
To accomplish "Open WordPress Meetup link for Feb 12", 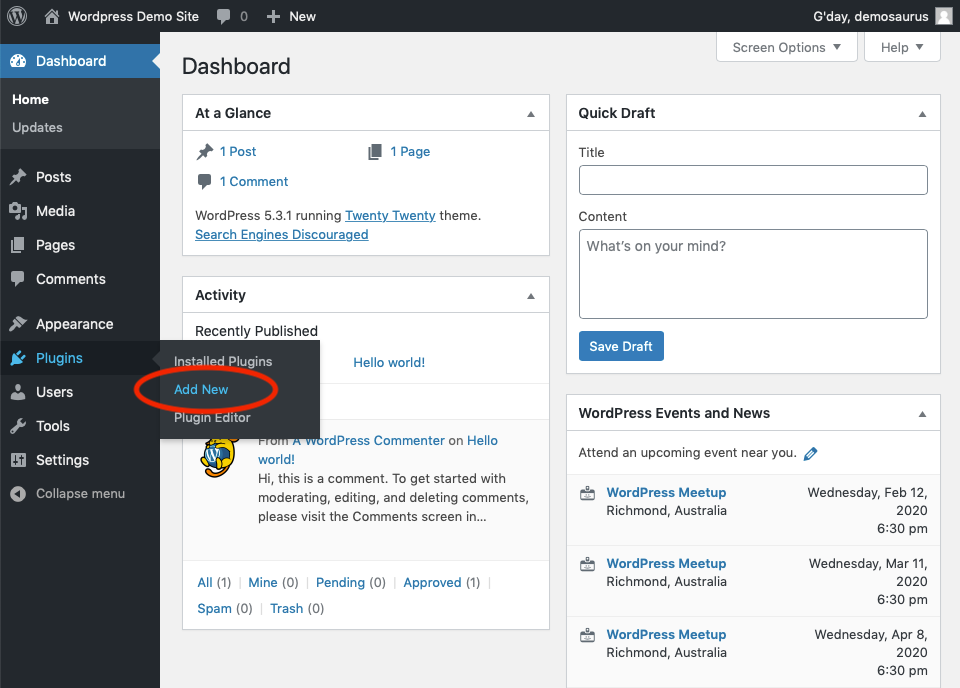I will pos(666,493).
